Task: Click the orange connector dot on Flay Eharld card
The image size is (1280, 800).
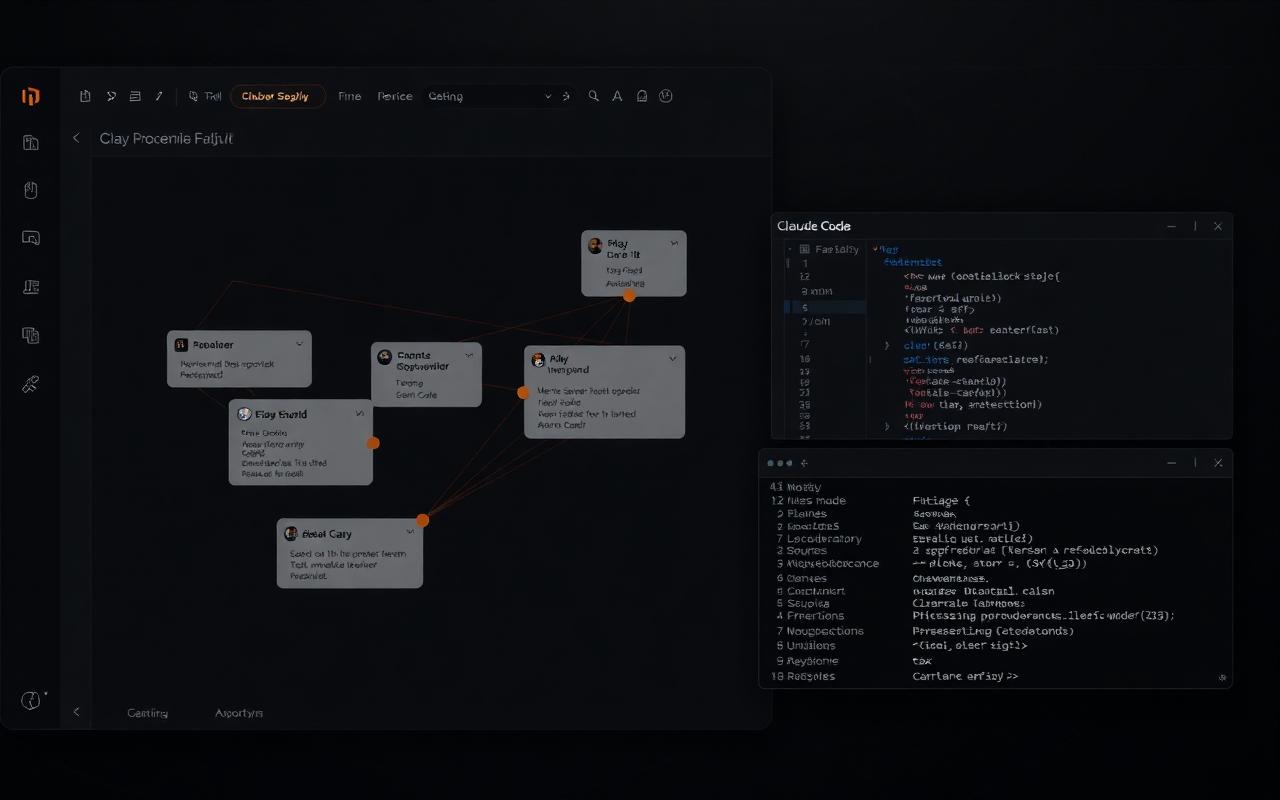Action: point(373,443)
